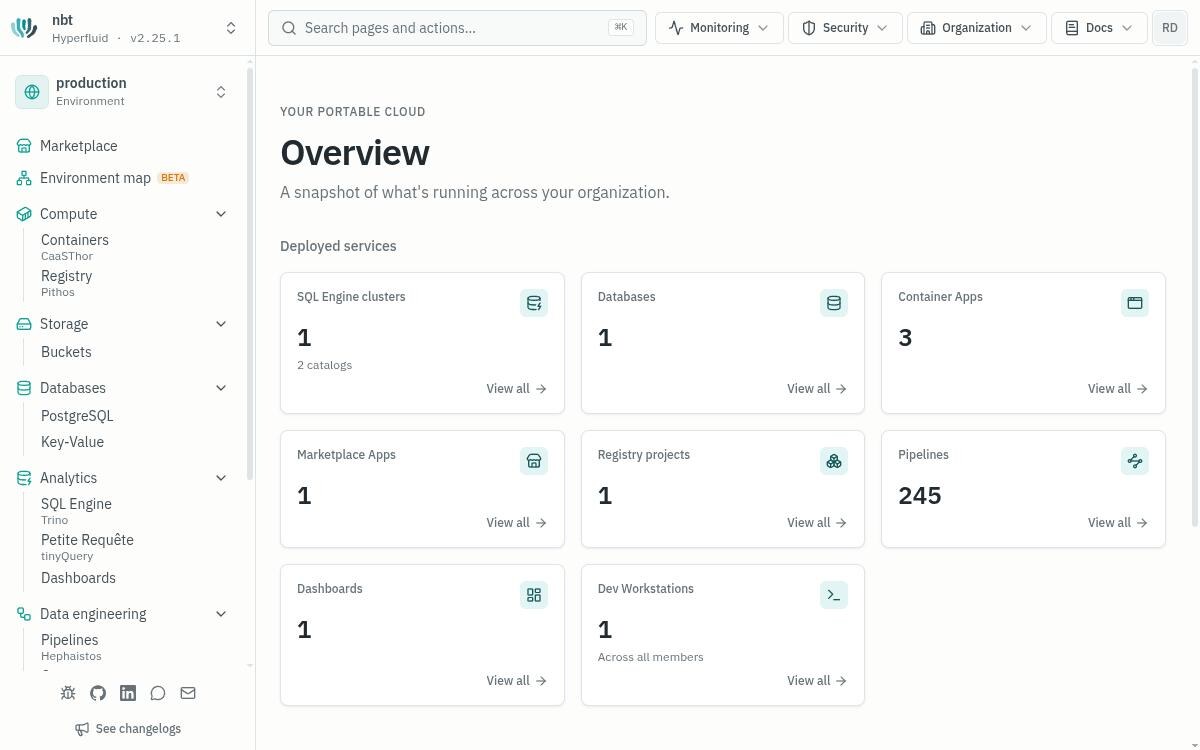Click the Data engineering icon in sidebar

pyautogui.click(x=24, y=614)
